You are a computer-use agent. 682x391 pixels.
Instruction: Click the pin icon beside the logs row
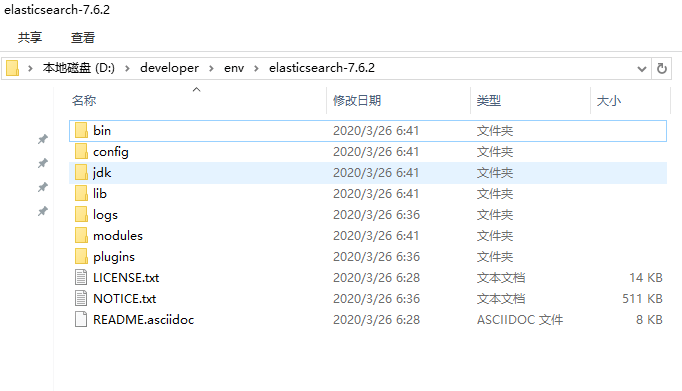click(x=43, y=211)
